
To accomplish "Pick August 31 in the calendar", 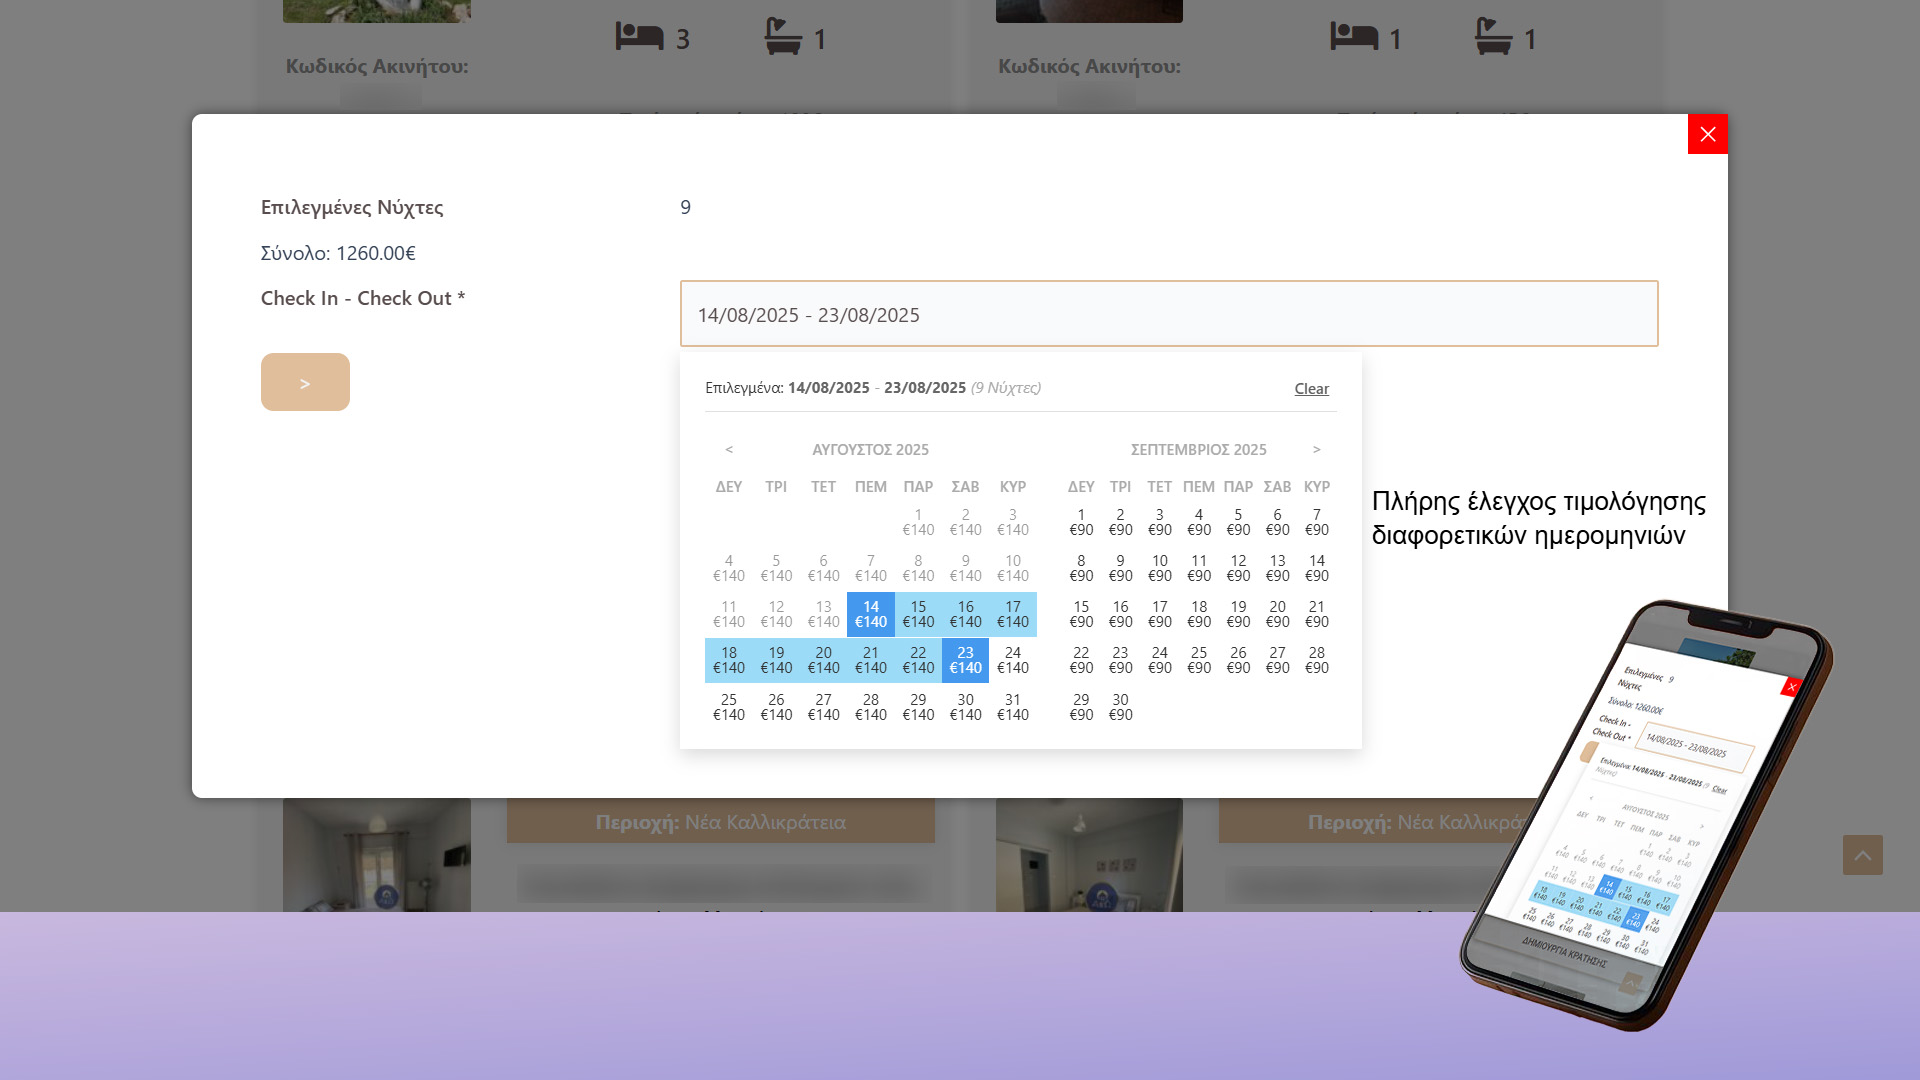I will point(1012,707).
